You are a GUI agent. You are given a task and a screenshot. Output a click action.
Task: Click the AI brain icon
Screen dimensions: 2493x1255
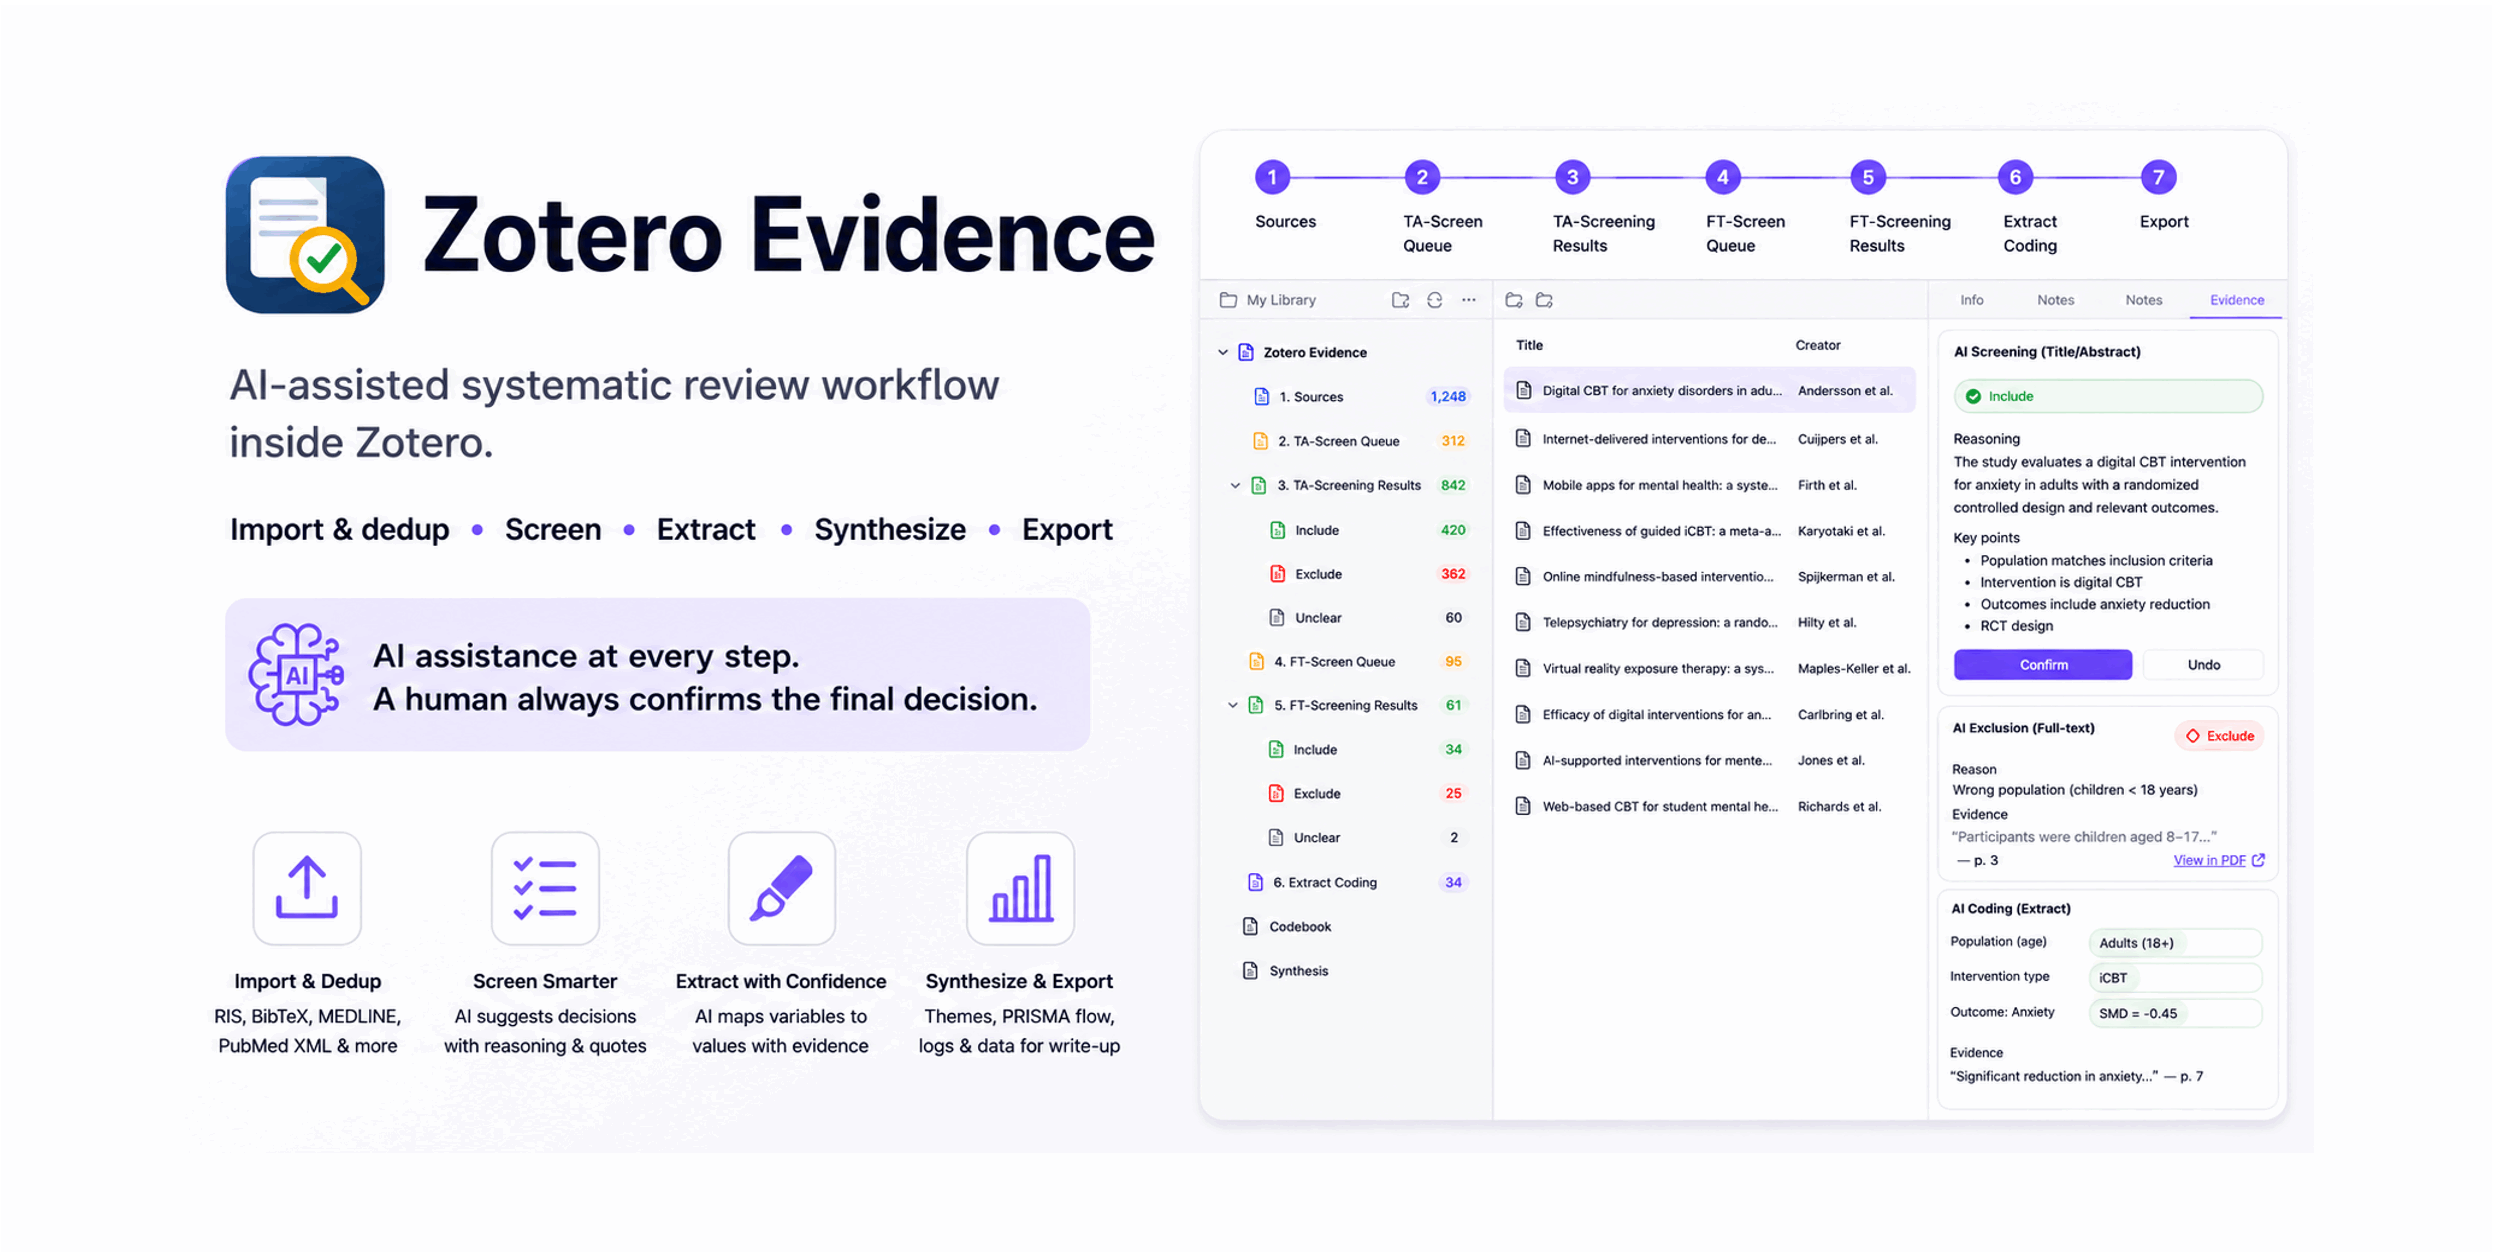296,675
